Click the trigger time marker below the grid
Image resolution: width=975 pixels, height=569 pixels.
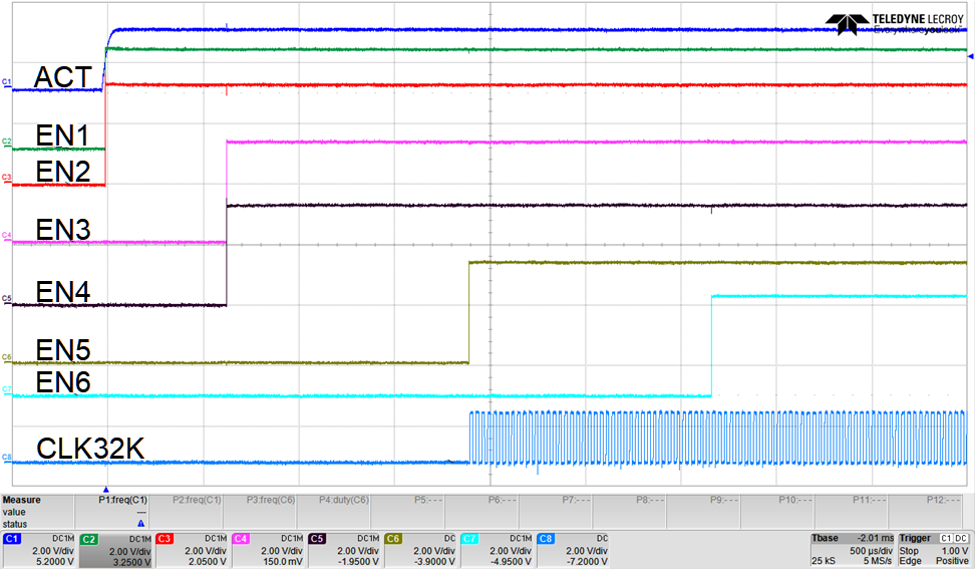coord(106,489)
